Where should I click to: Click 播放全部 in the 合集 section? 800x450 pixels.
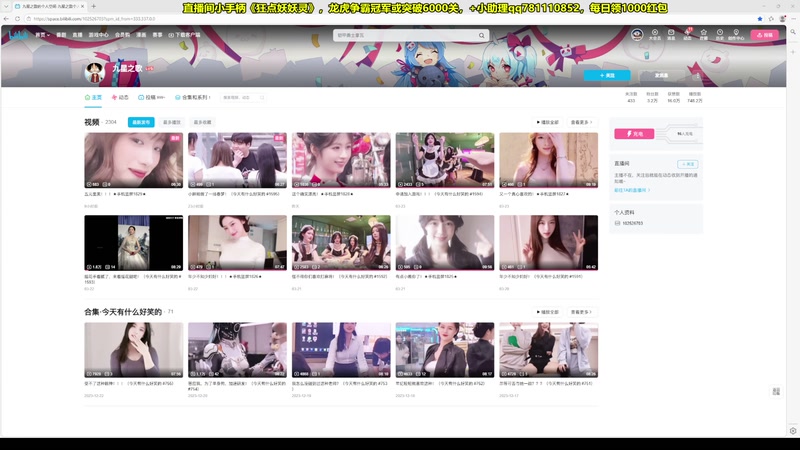click(547, 312)
